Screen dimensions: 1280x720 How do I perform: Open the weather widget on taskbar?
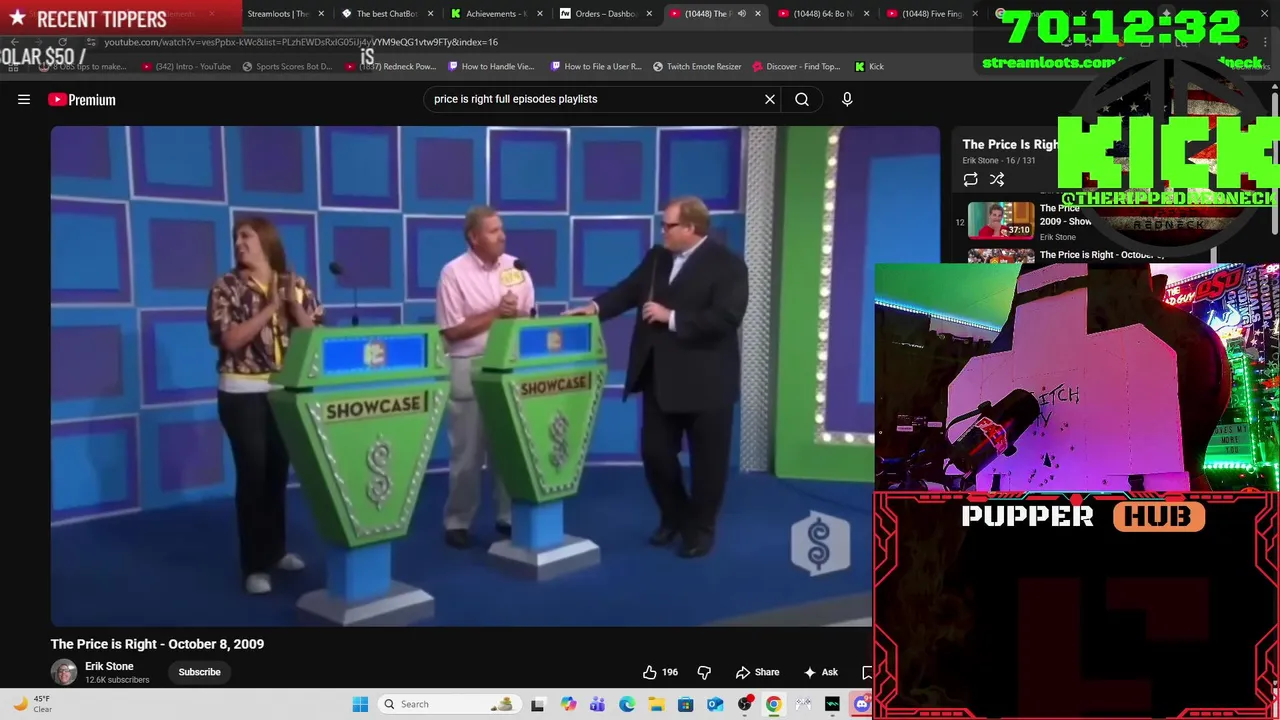pos(32,704)
